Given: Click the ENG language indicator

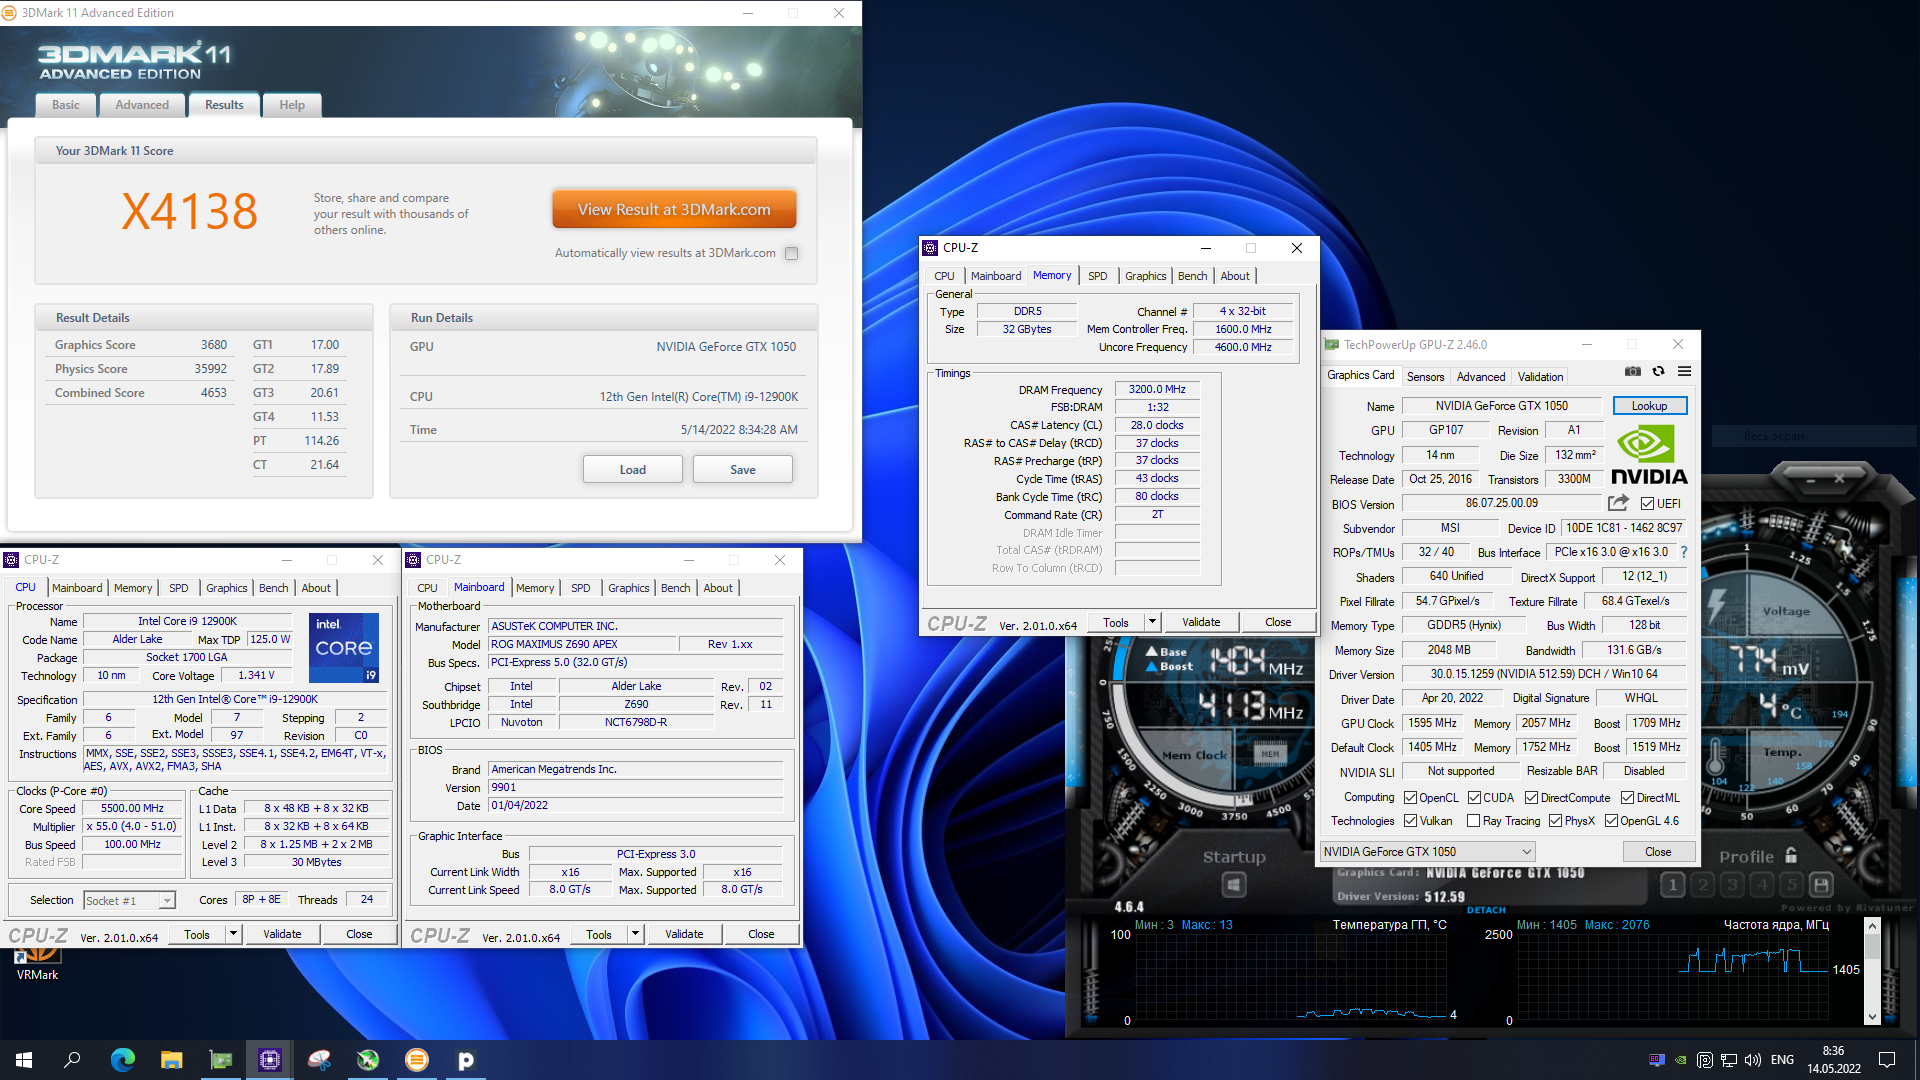Looking at the screenshot, I should (1782, 1060).
